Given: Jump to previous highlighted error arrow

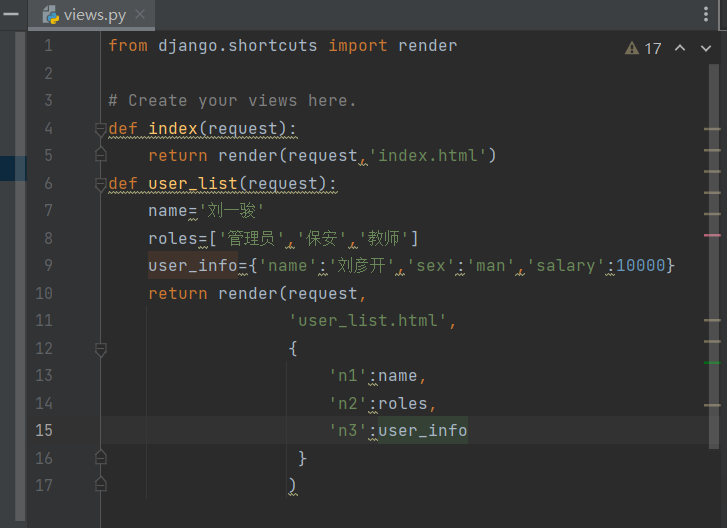Looking at the screenshot, I should coord(680,48).
